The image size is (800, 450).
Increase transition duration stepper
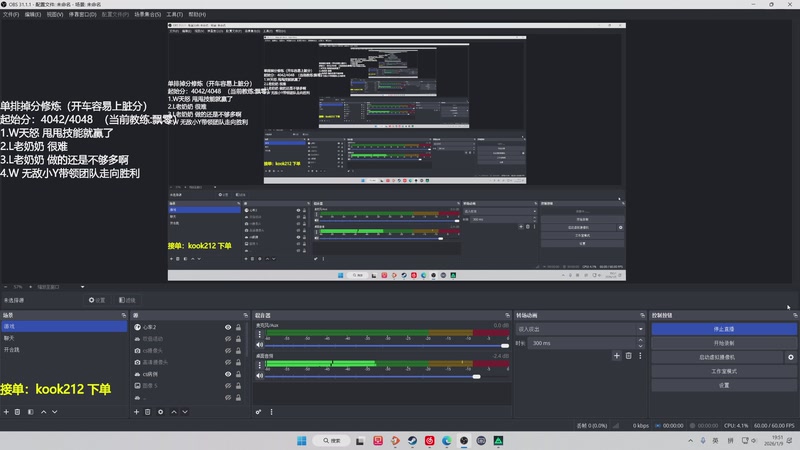640,340
